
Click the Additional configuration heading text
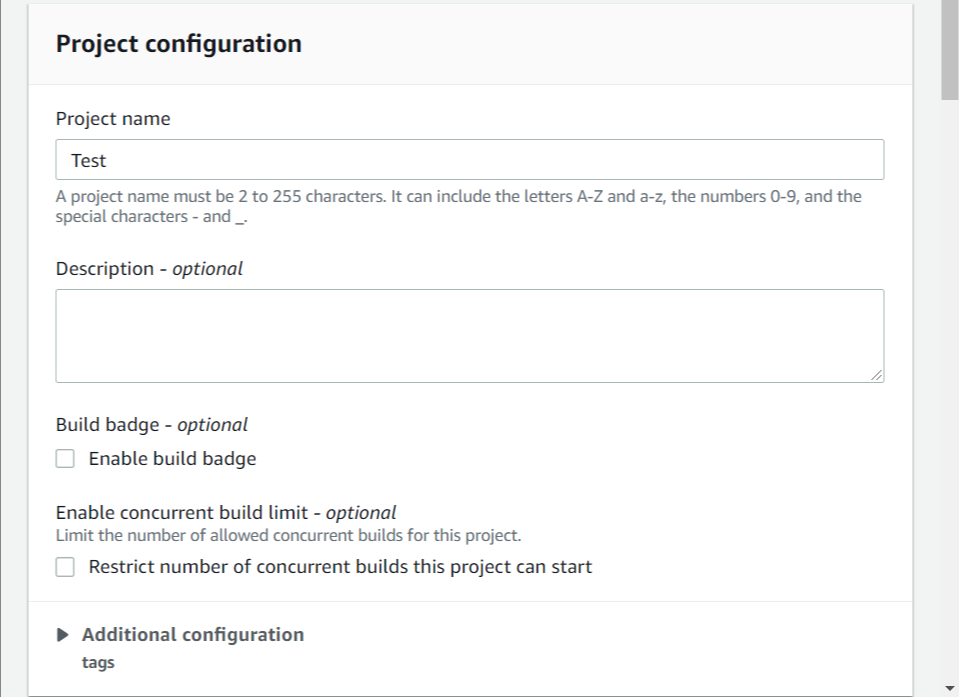pos(193,635)
